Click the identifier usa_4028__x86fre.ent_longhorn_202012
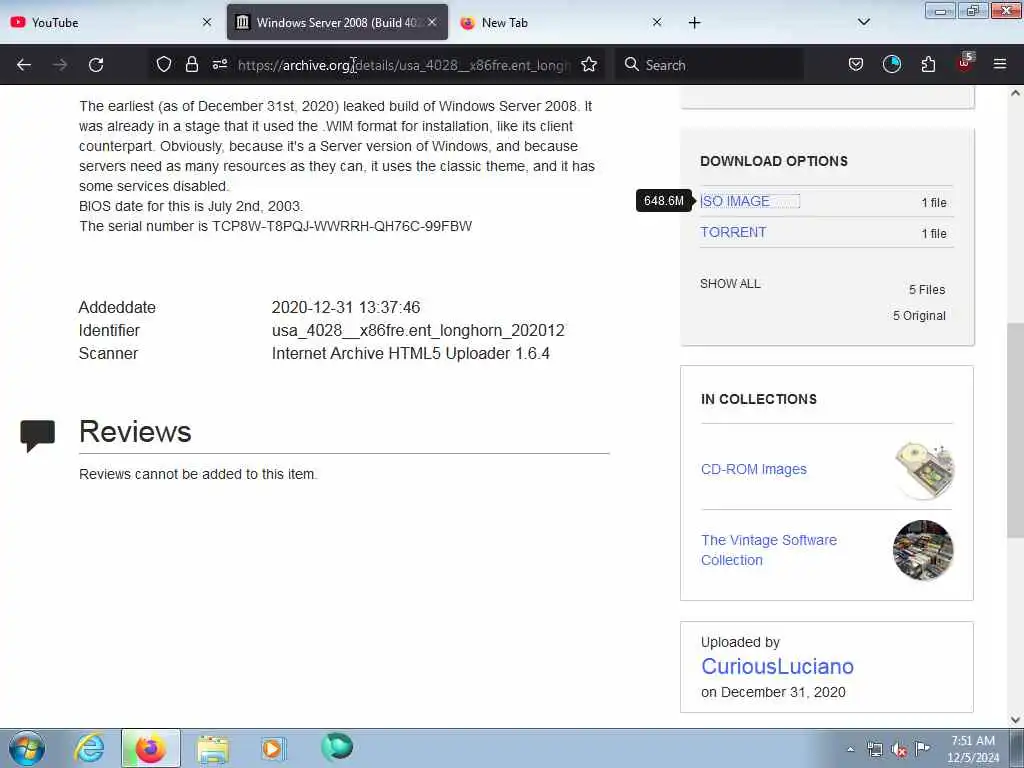The height and width of the screenshot is (768, 1024). click(418, 330)
